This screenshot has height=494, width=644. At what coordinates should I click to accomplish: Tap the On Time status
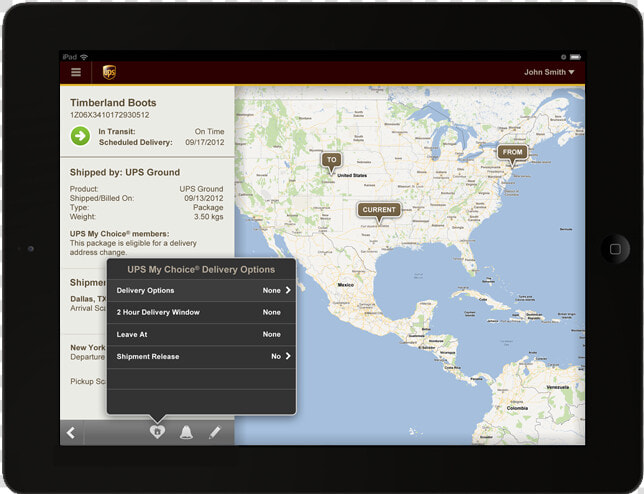[209, 131]
